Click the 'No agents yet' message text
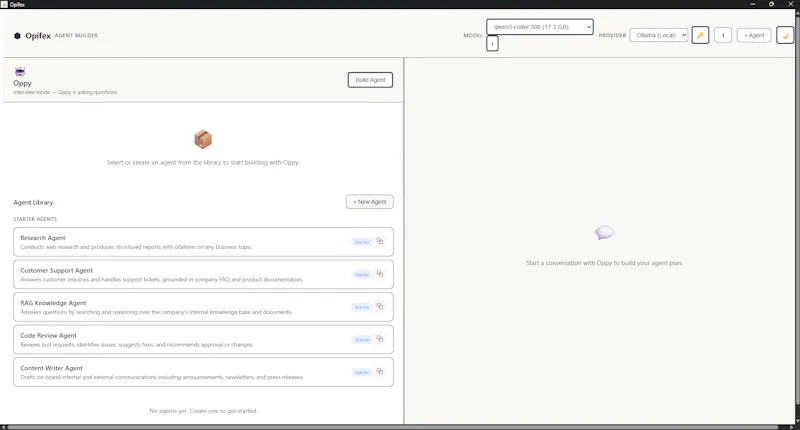800x430 pixels. pos(203,411)
